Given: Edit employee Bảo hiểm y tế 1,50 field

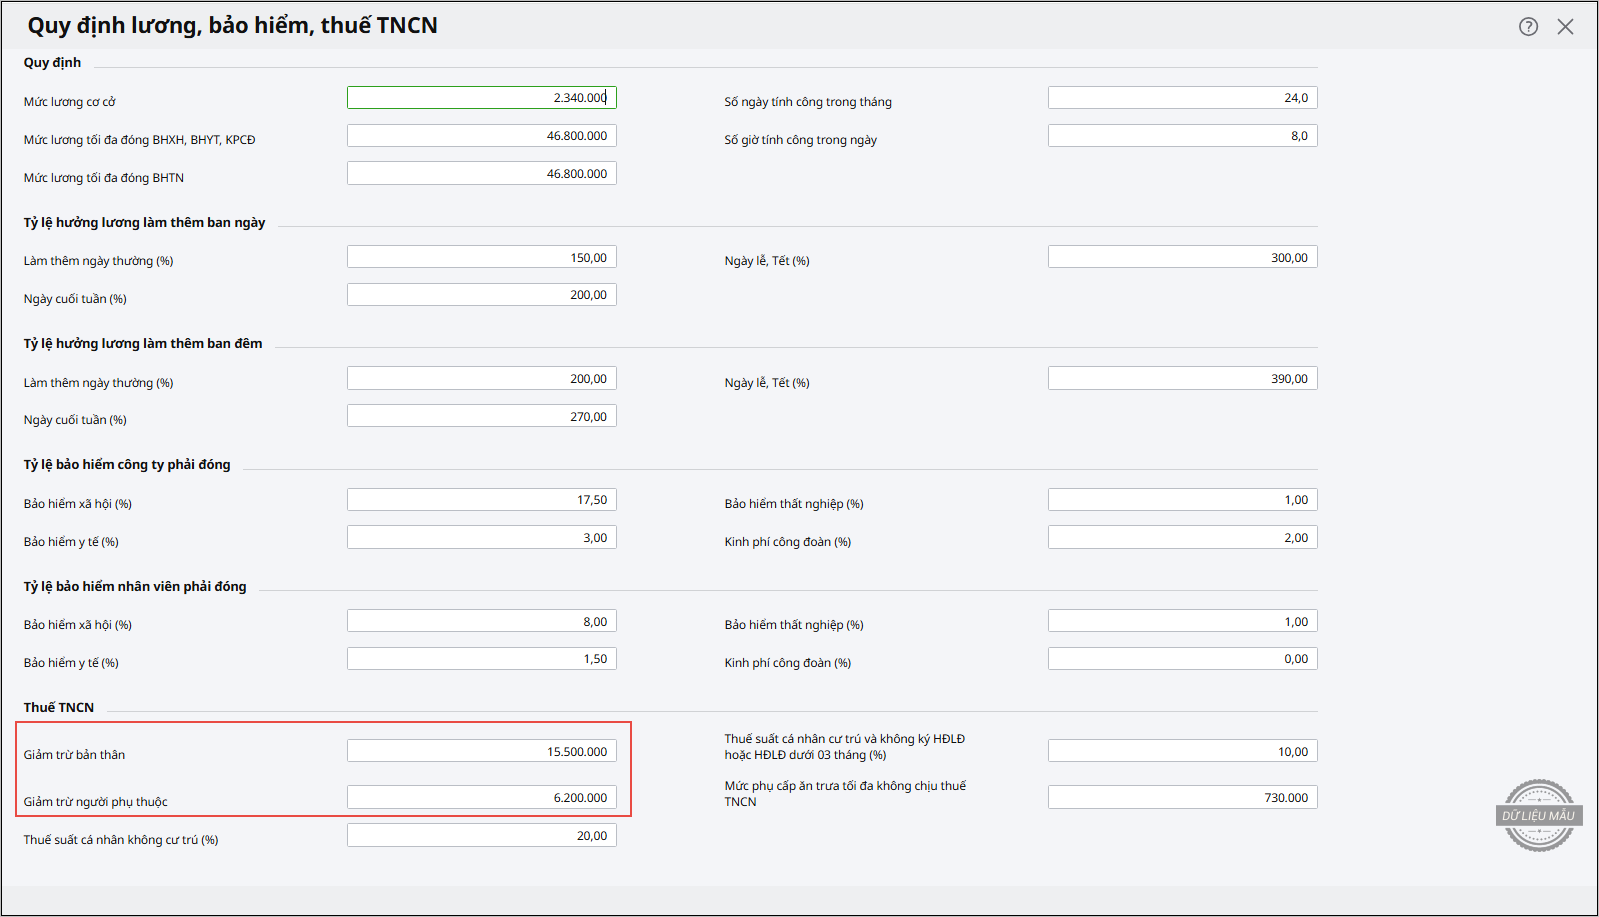Looking at the screenshot, I should [x=481, y=659].
